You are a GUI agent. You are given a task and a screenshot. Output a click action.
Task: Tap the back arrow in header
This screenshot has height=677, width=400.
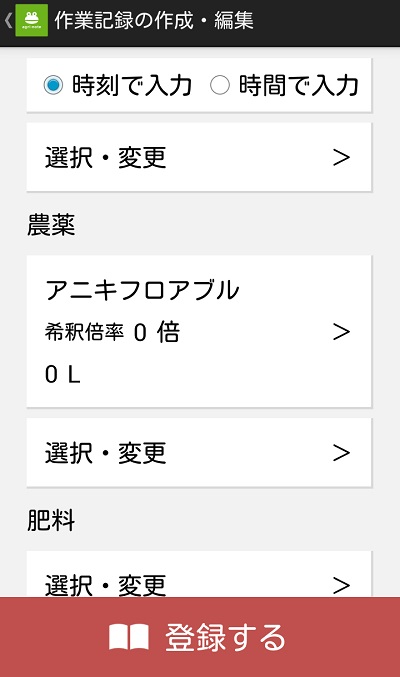coord(8,20)
